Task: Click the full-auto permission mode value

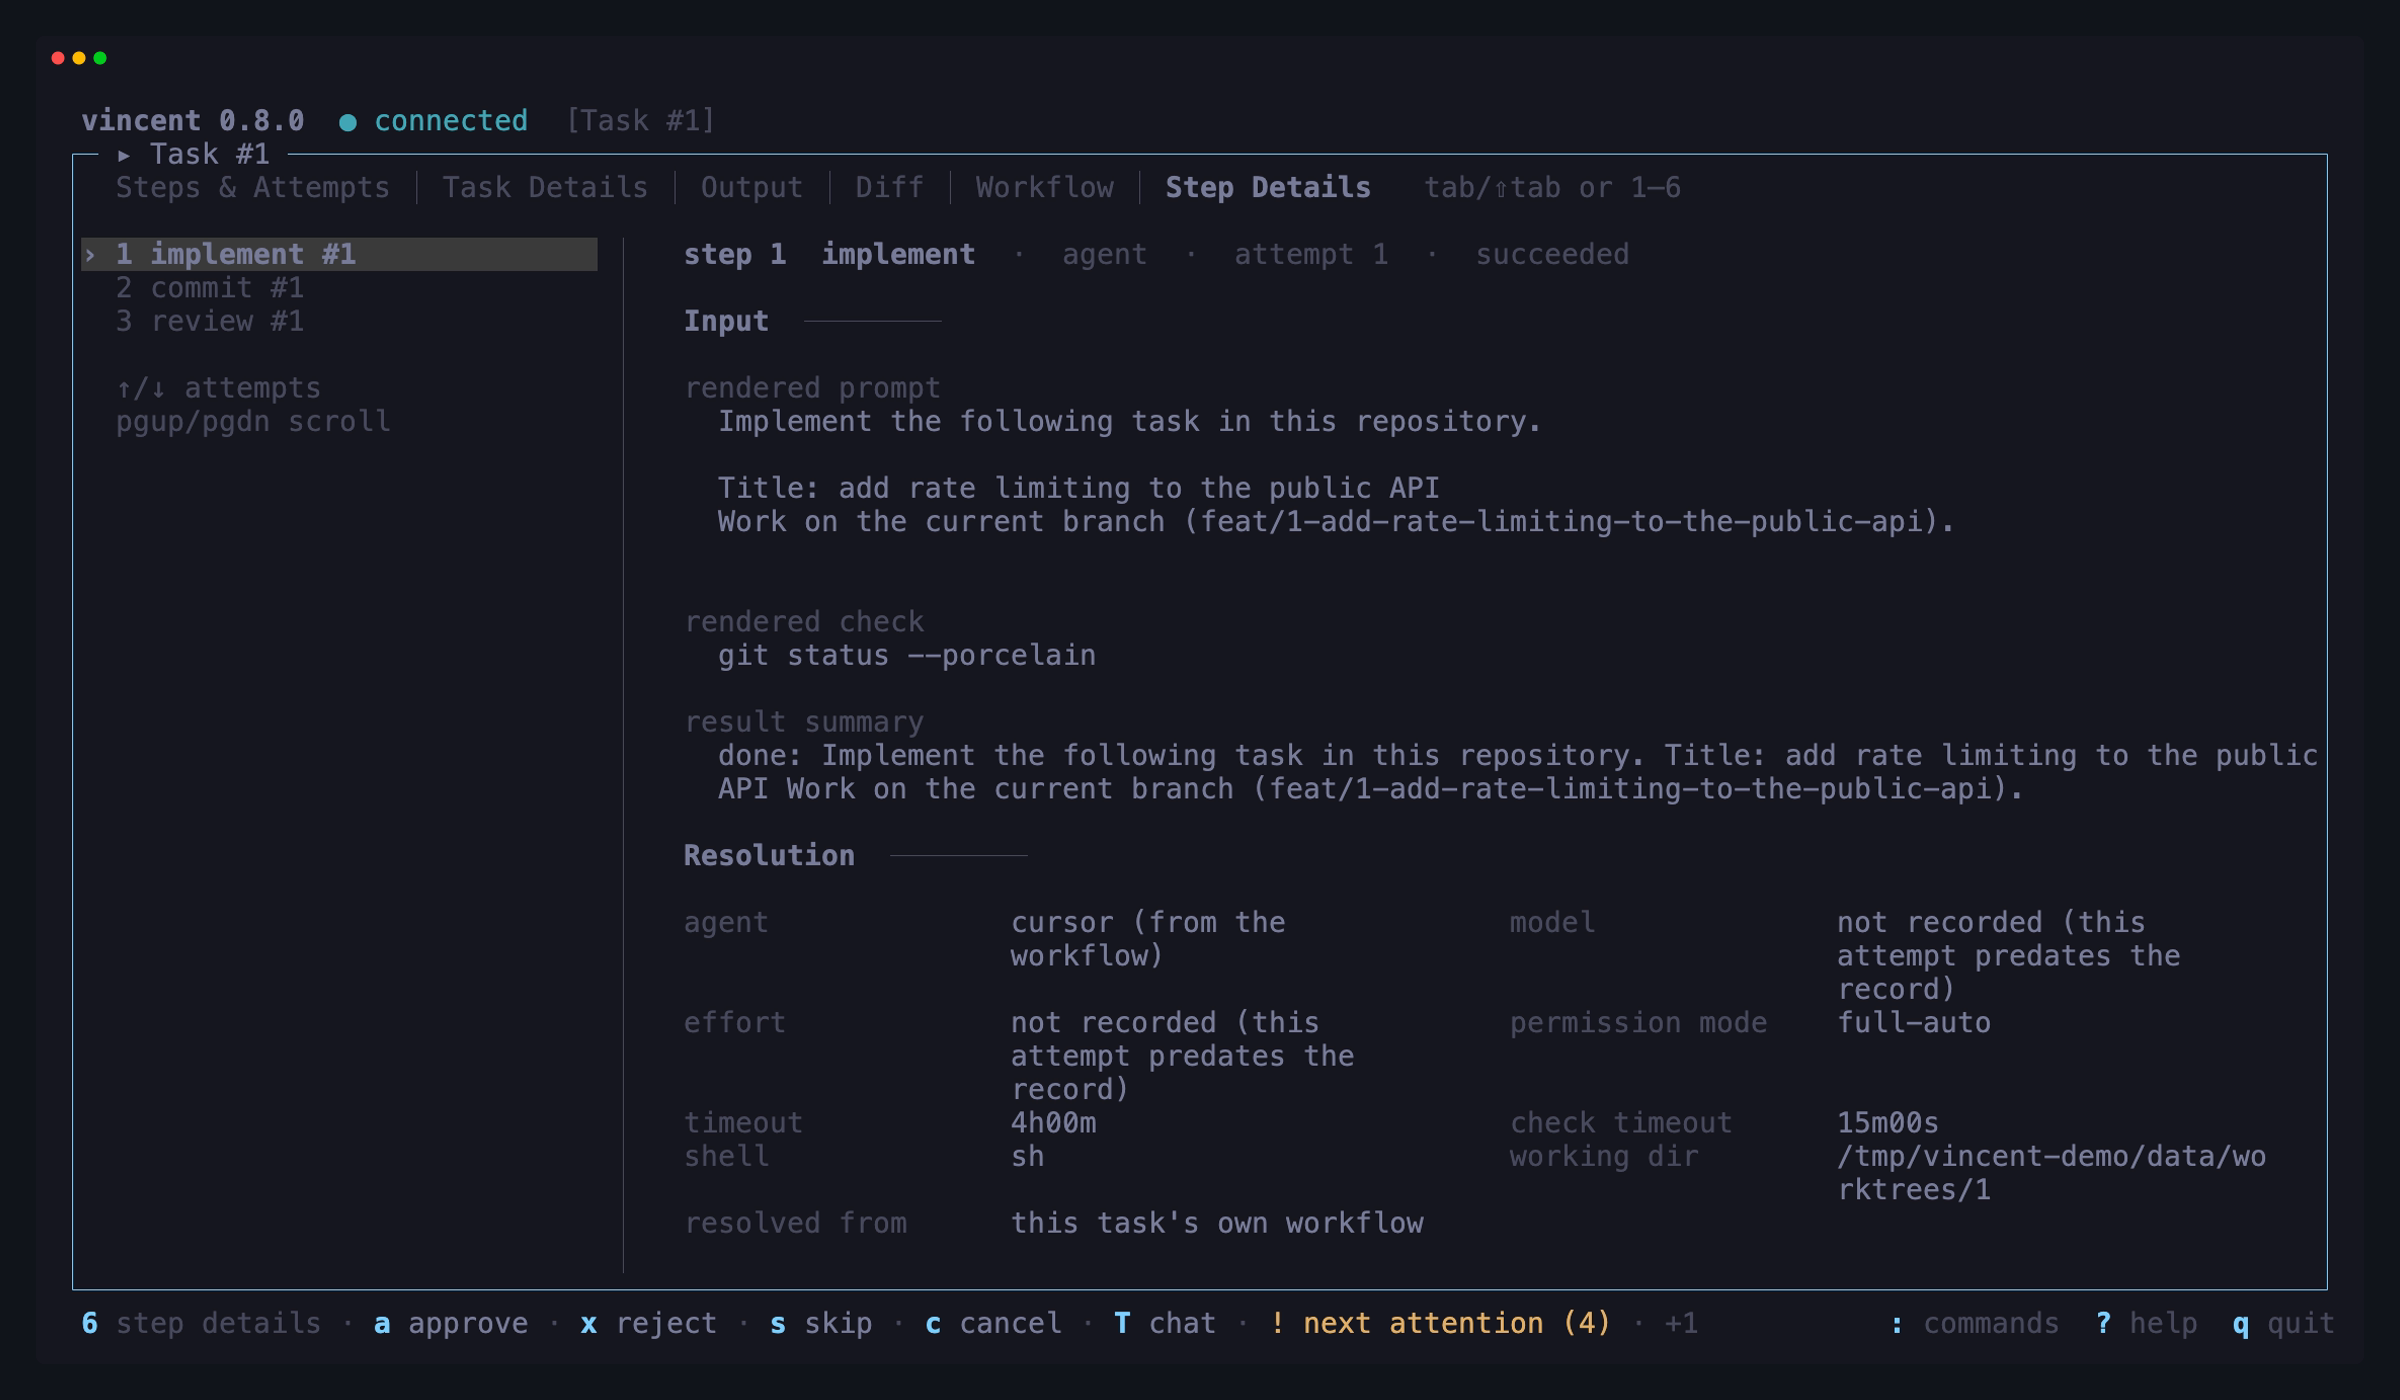Action: pos(1913,1022)
